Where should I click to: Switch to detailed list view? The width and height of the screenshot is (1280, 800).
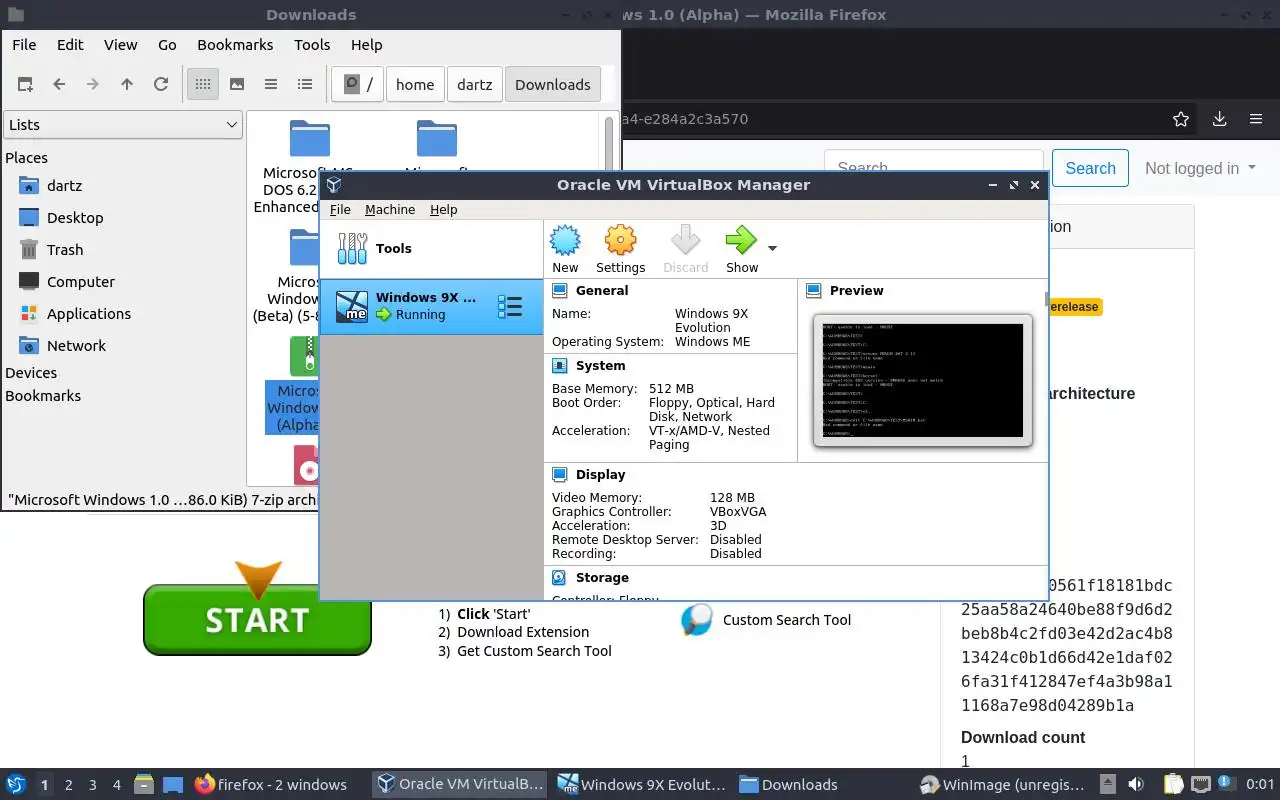pyautogui.click(x=305, y=85)
